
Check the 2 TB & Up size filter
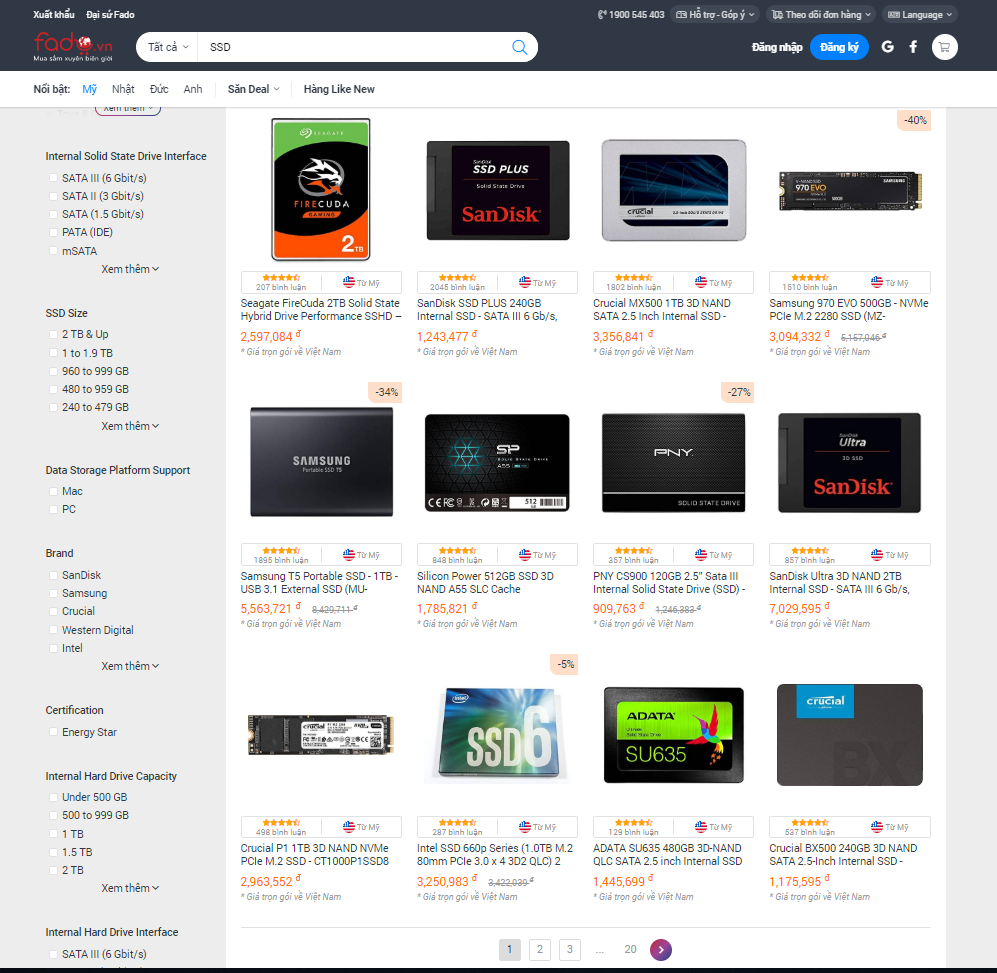53,334
